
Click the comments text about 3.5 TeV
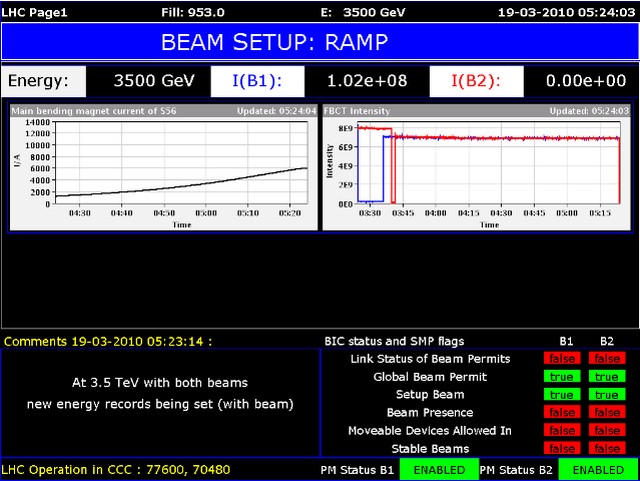160,393
